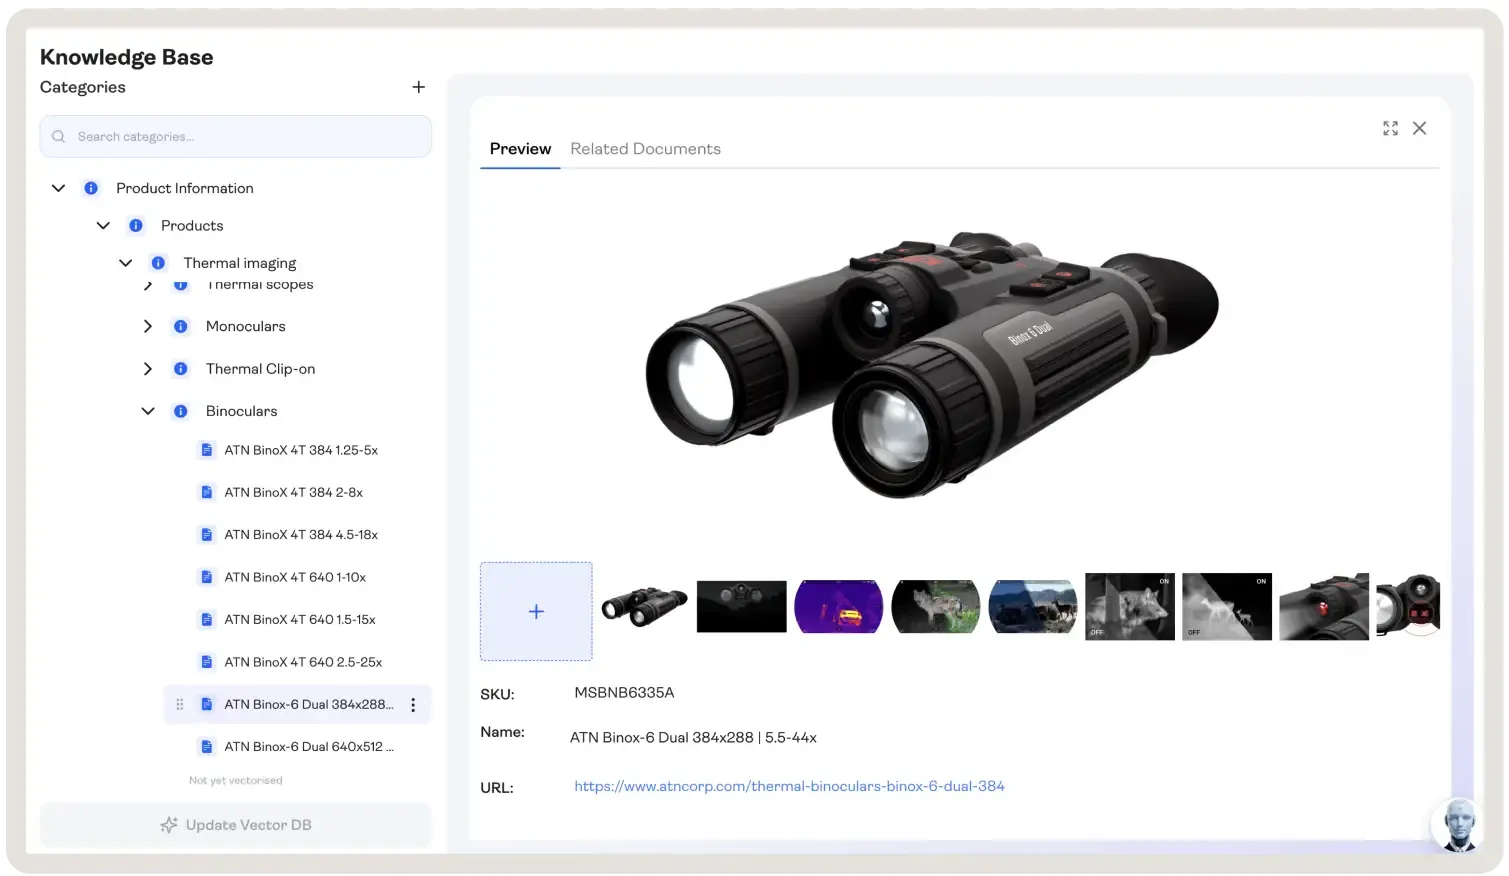Select the thermal deer ON/OFF thumbnail
The height and width of the screenshot is (876, 1509).
pos(1226,606)
